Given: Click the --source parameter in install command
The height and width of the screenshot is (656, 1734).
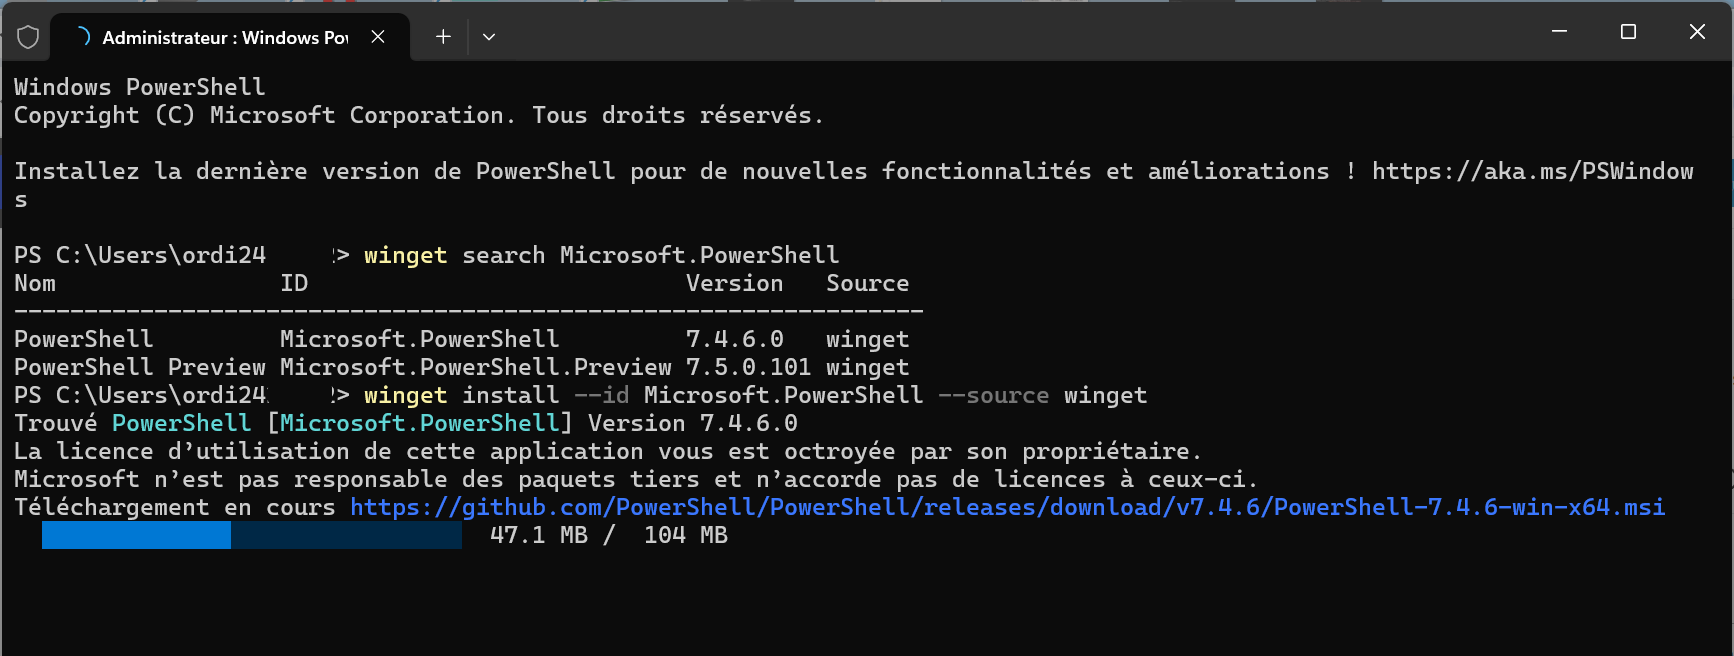Looking at the screenshot, I should pos(993,395).
